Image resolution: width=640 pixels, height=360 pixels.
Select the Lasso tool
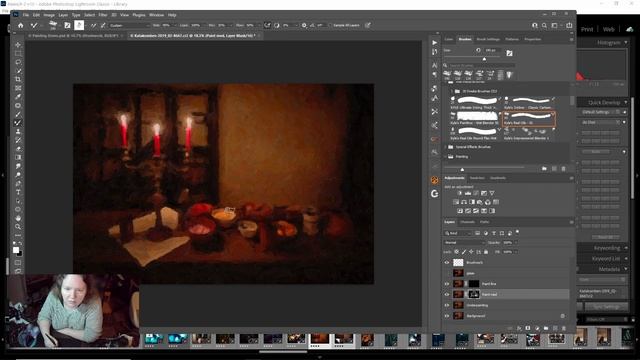coord(18,62)
